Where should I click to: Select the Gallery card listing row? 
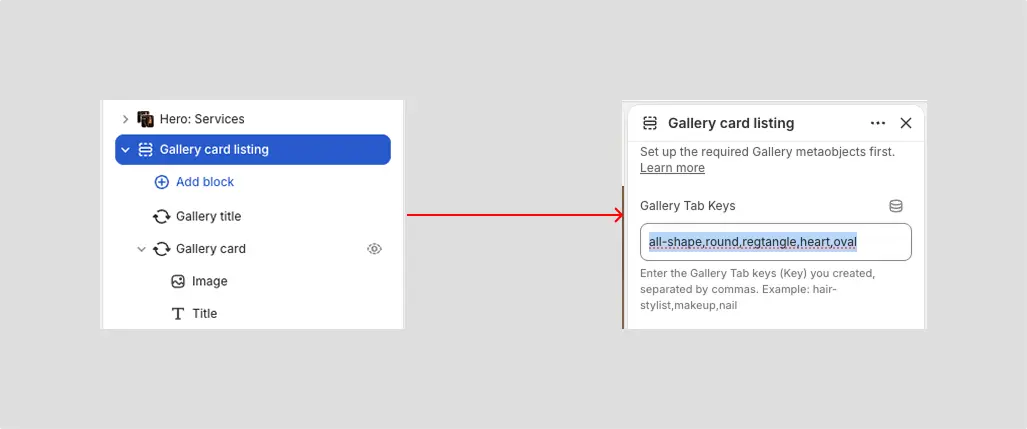click(x=253, y=150)
